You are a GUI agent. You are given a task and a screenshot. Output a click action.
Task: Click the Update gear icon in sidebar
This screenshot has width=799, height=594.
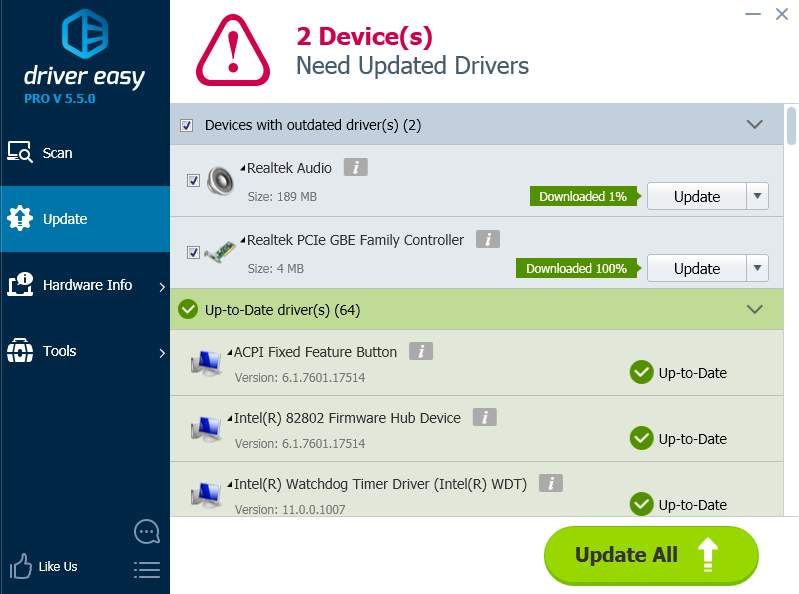[20, 219]
